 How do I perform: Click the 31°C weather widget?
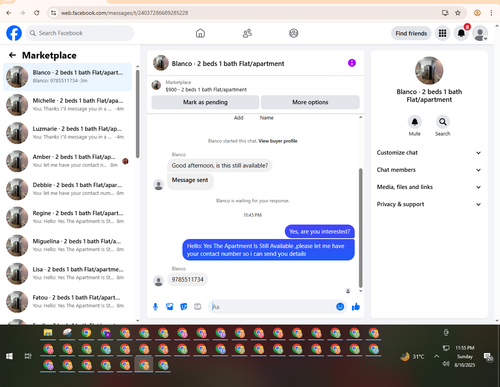413,357
